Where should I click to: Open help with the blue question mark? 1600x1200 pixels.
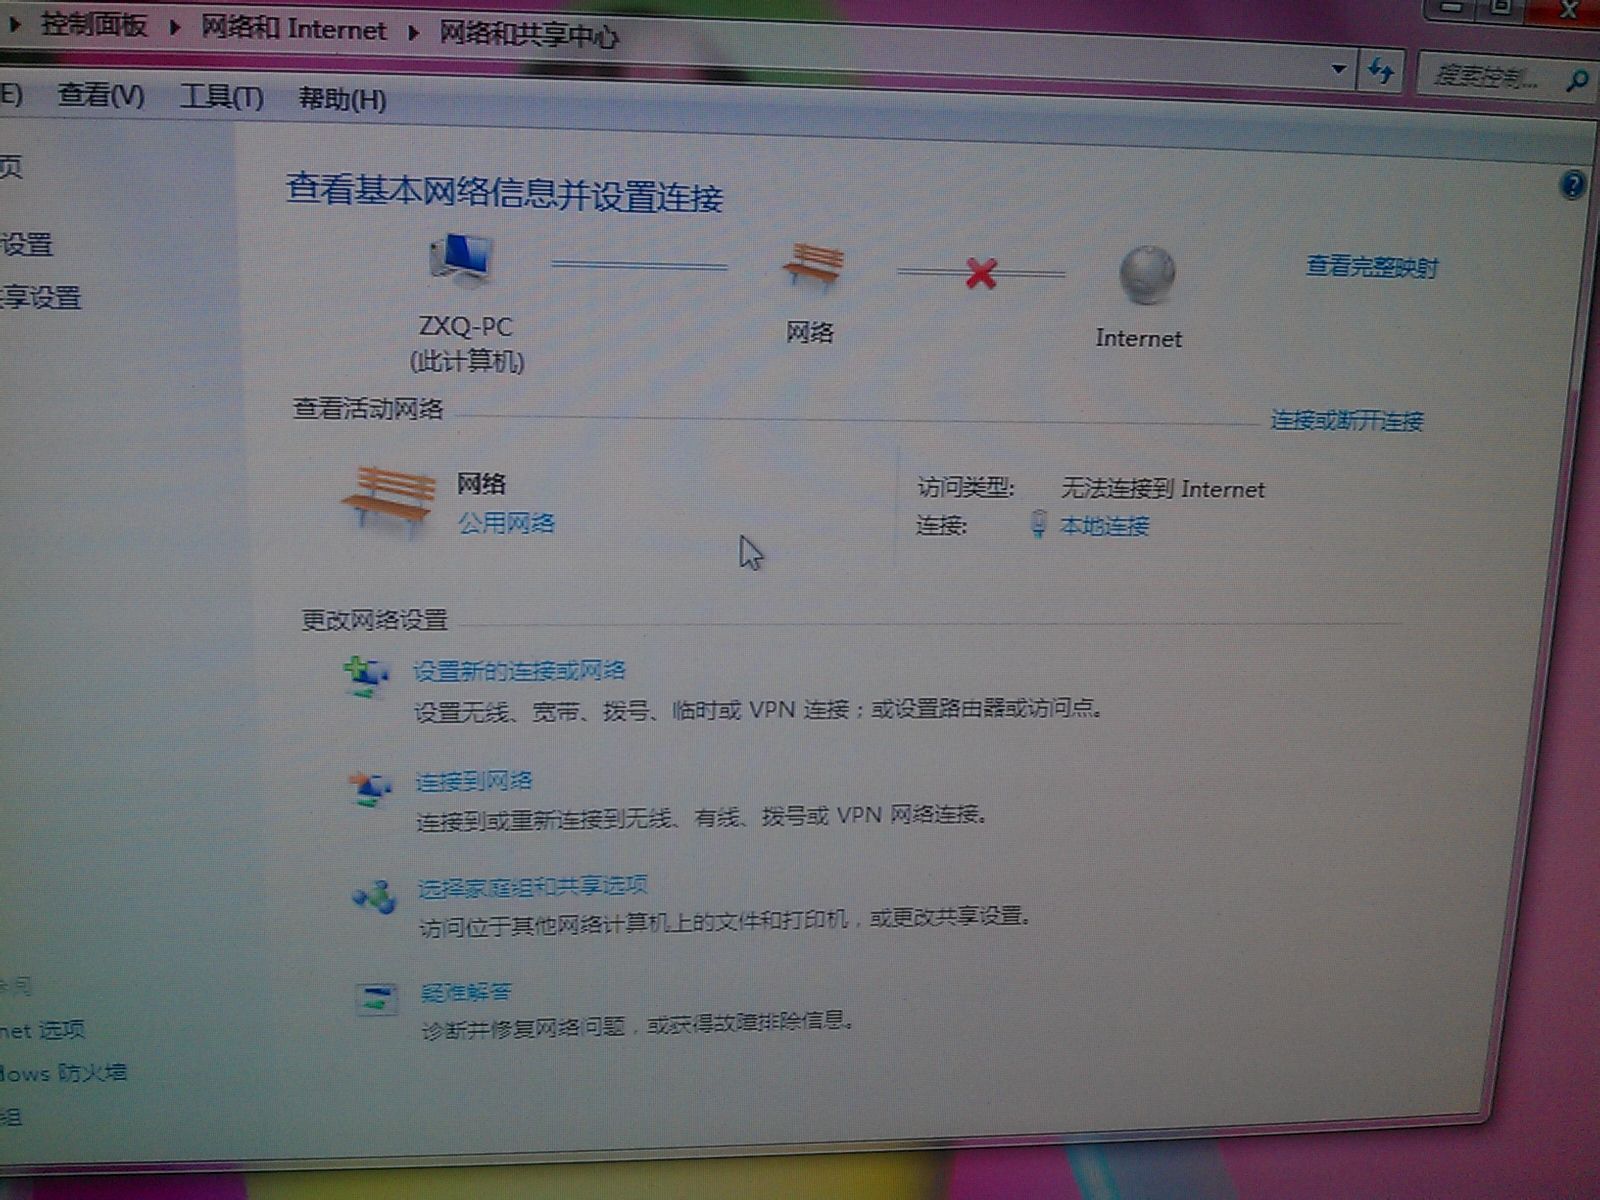click(x=1571, y=185)
